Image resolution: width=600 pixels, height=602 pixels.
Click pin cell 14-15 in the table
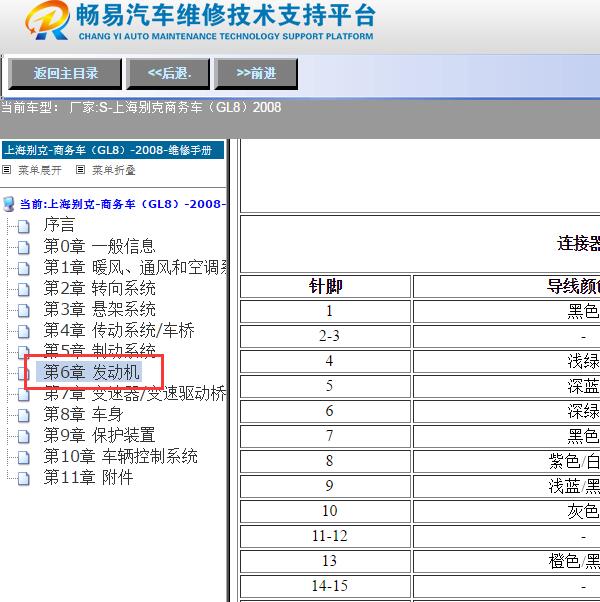326,586
